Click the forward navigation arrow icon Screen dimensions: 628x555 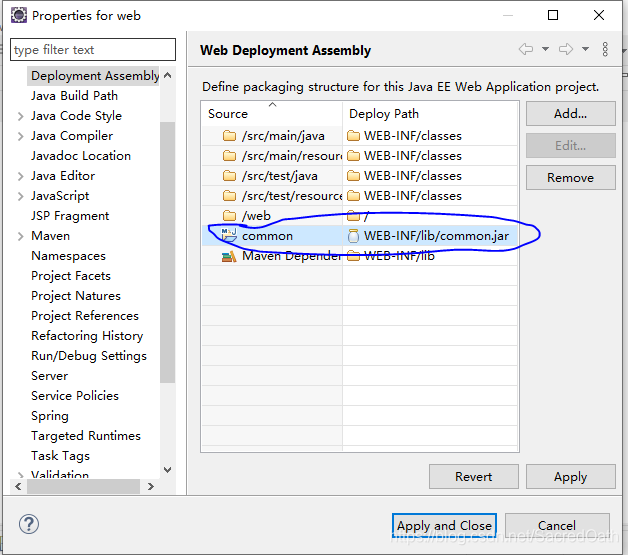point(566,49)
